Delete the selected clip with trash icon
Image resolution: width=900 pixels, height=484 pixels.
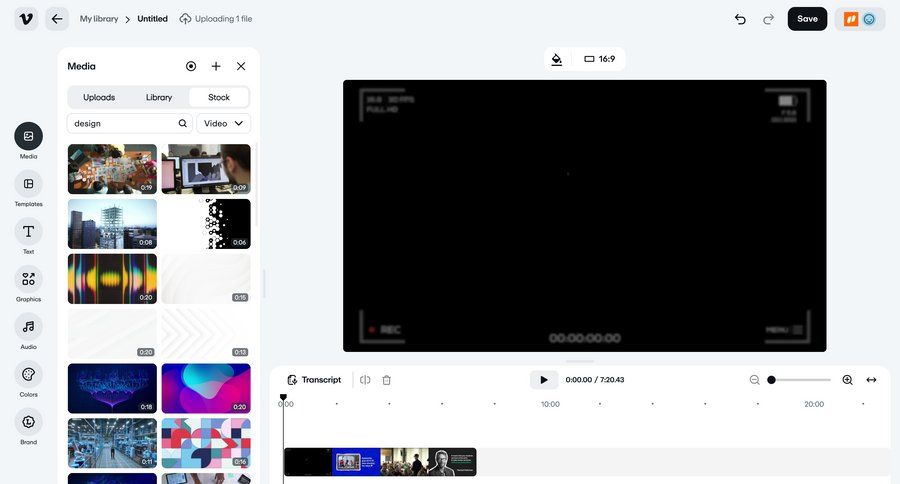click(387, 380)
